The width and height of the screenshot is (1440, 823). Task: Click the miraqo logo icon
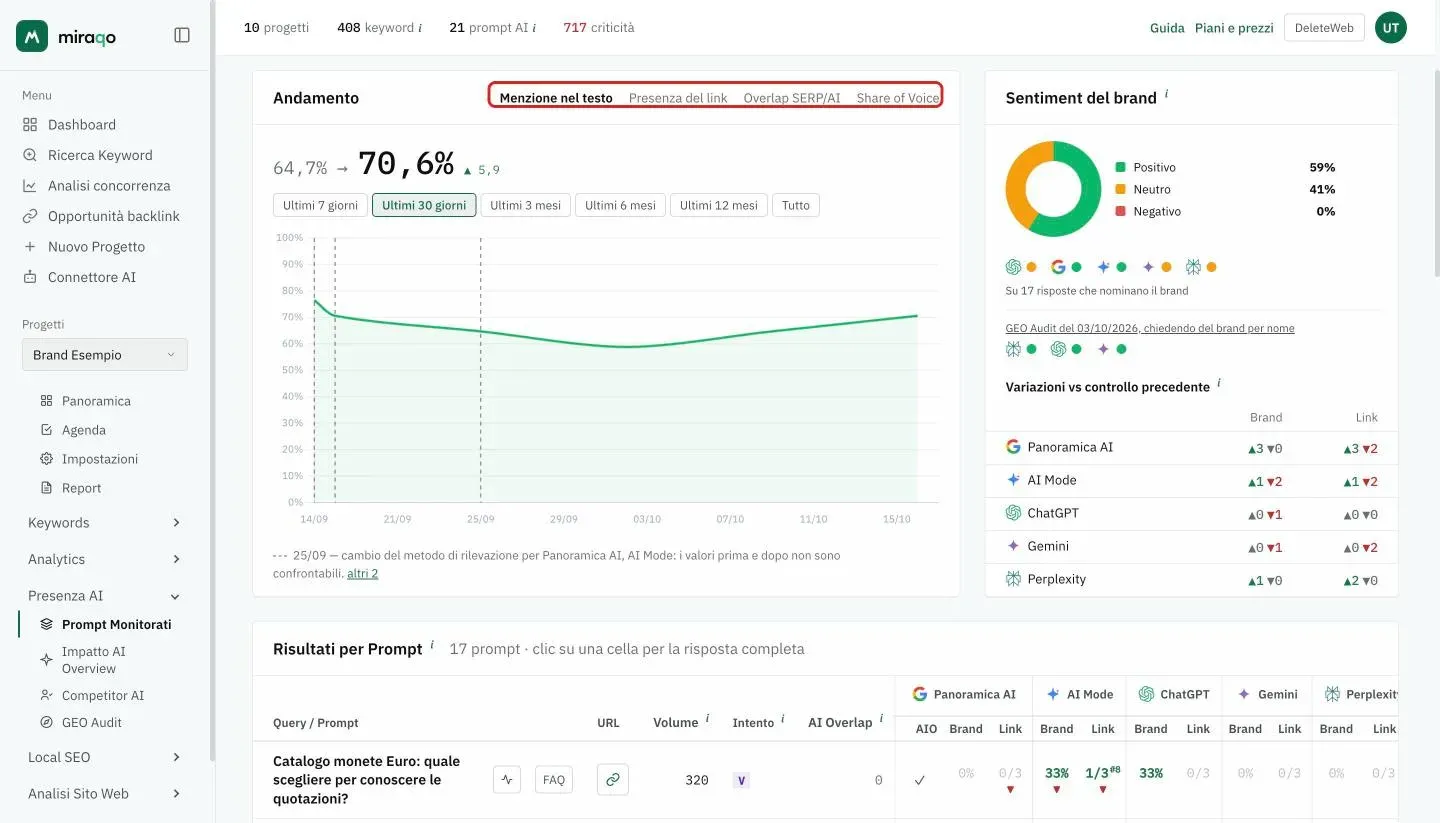(32, 36)
